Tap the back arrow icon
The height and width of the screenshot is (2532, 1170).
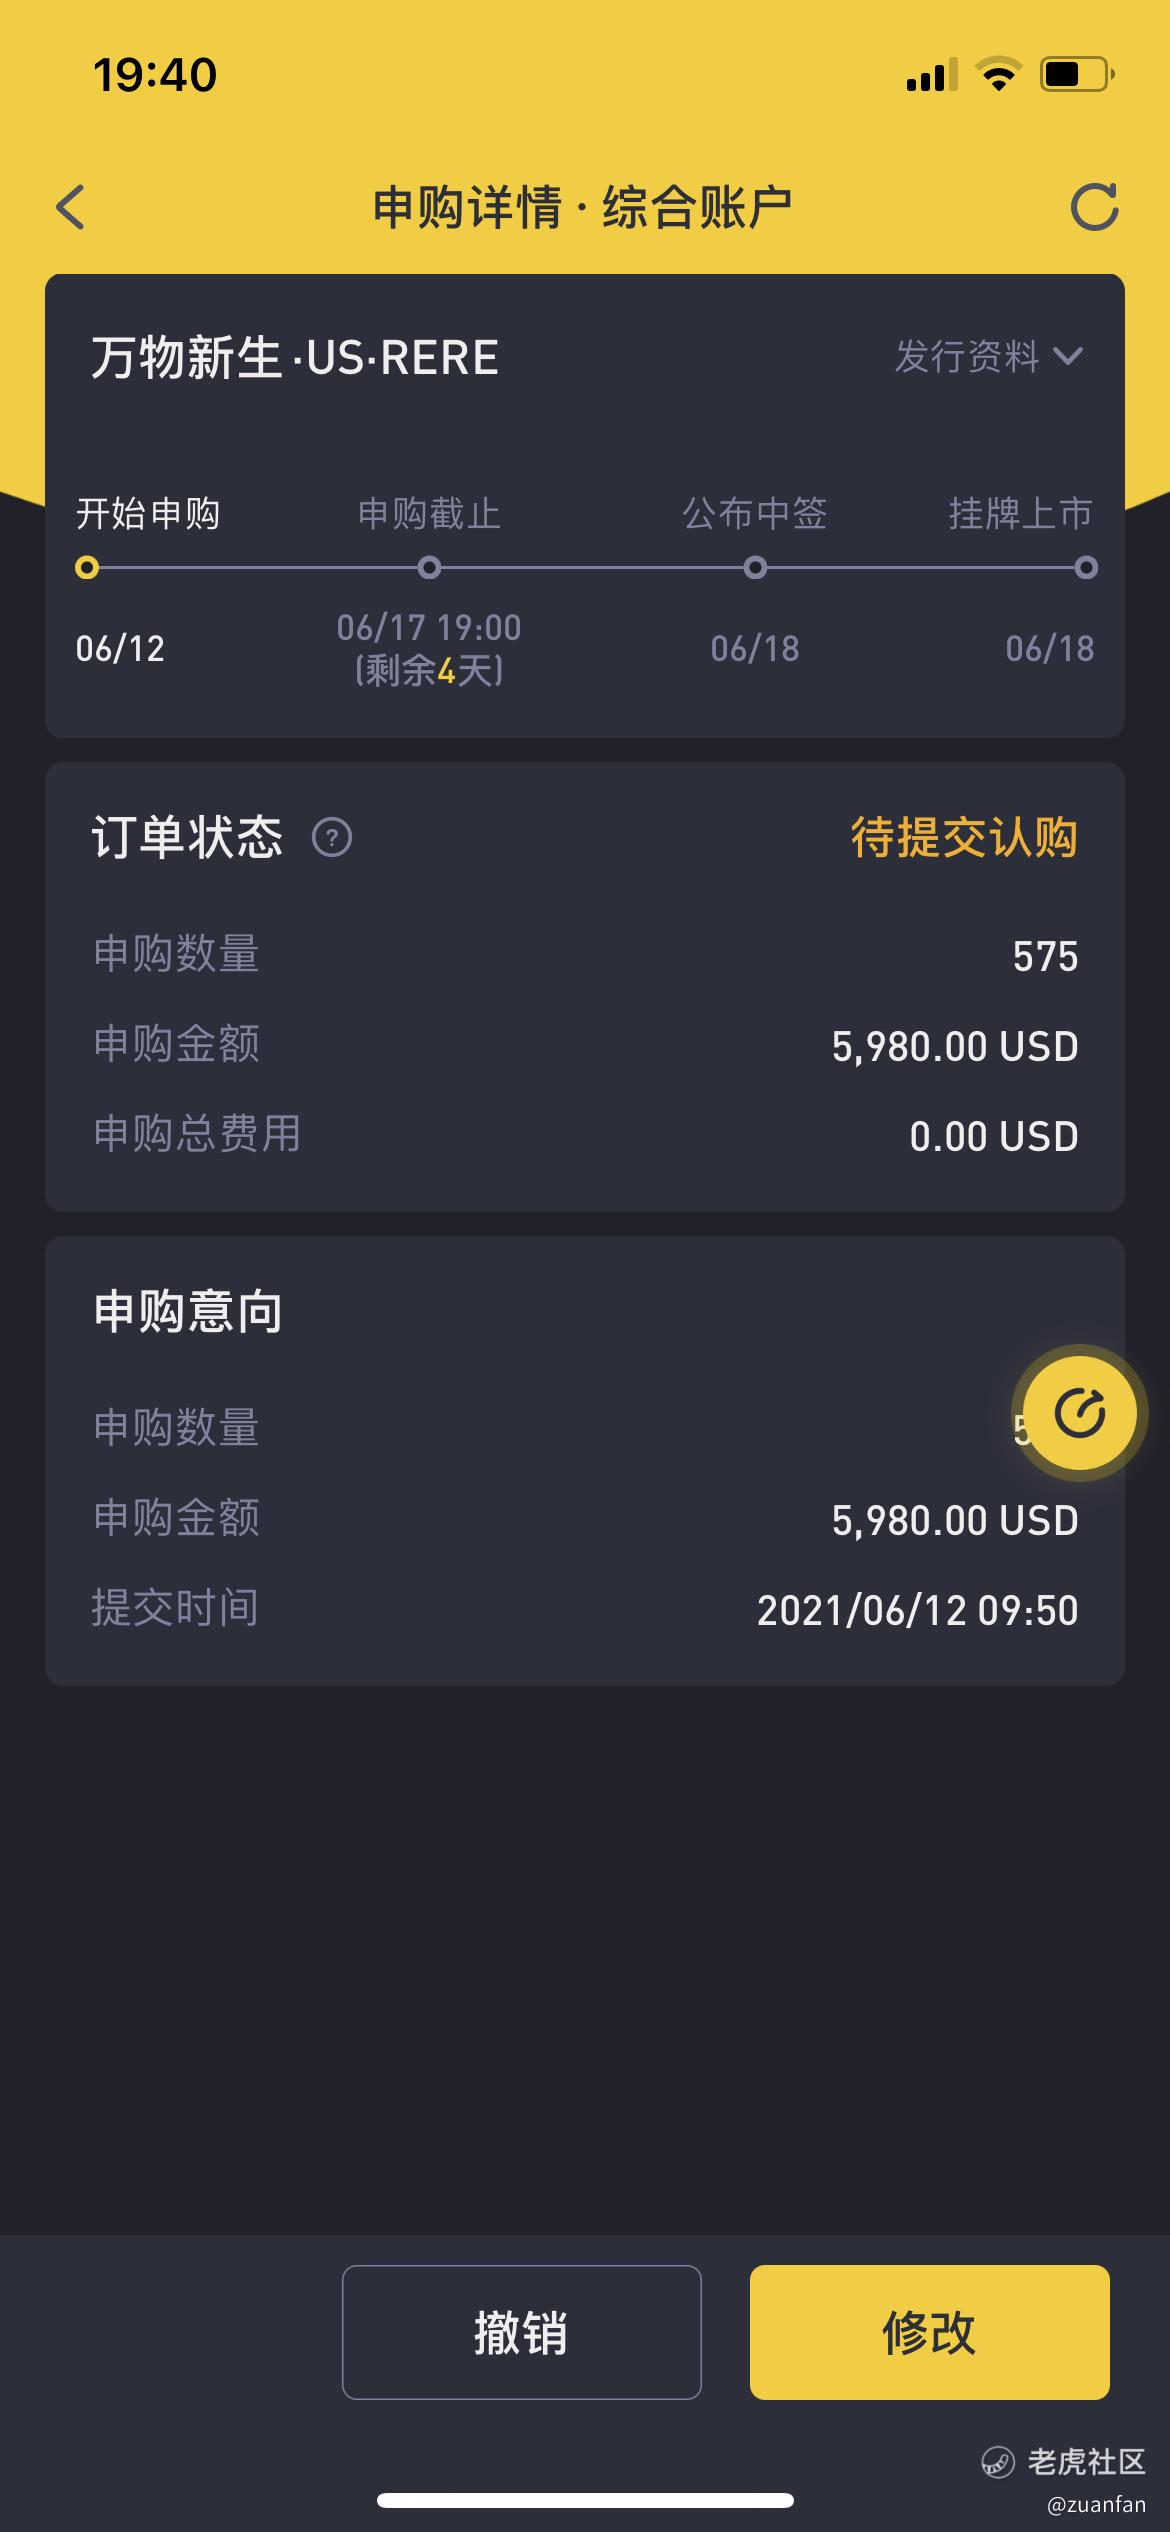[71, 207]
